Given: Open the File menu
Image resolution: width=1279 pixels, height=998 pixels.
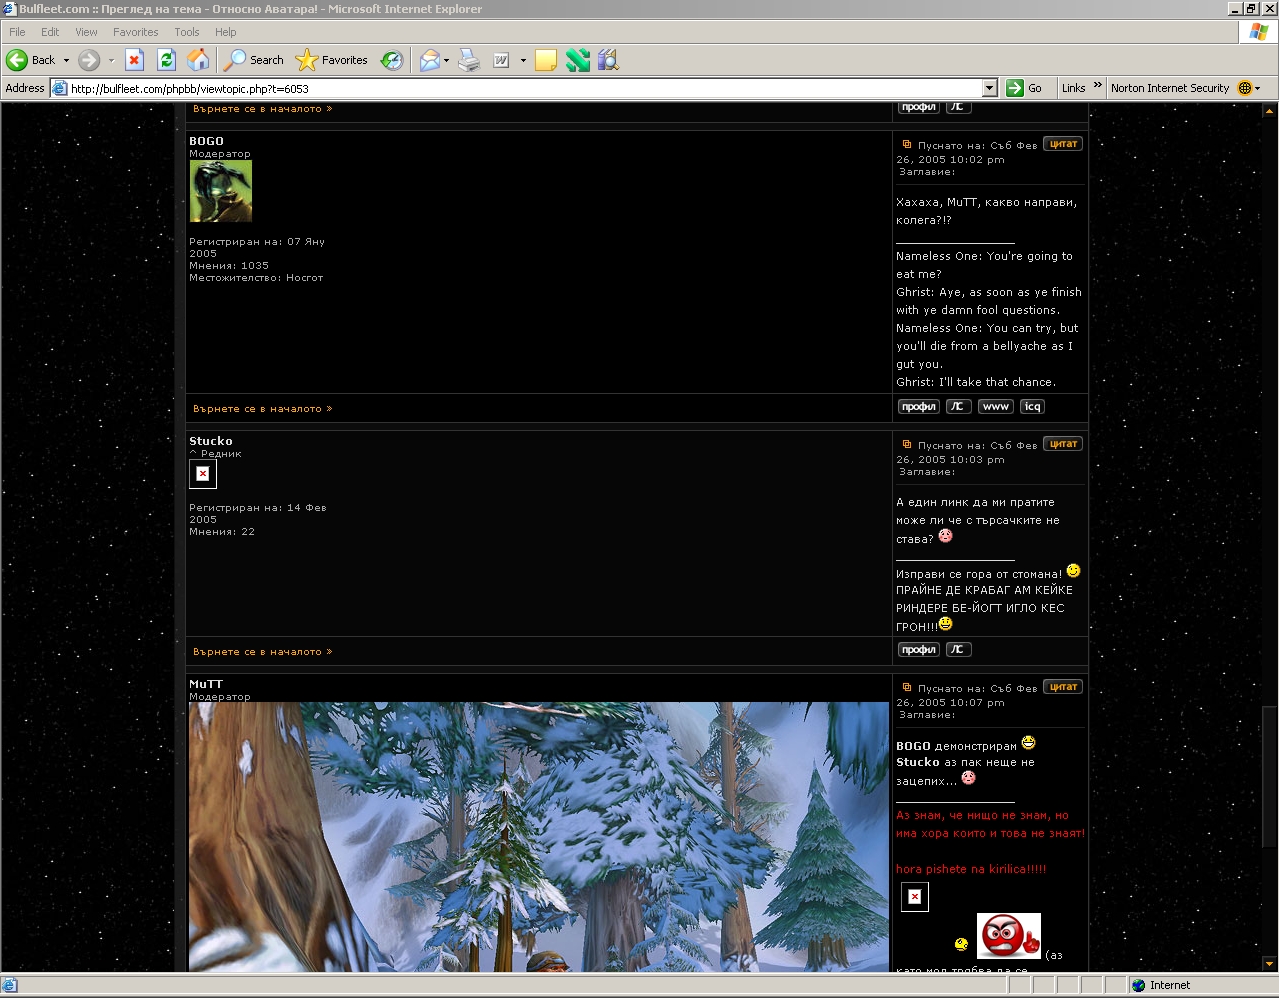Looking at the screenshot, I should point(17,32).
